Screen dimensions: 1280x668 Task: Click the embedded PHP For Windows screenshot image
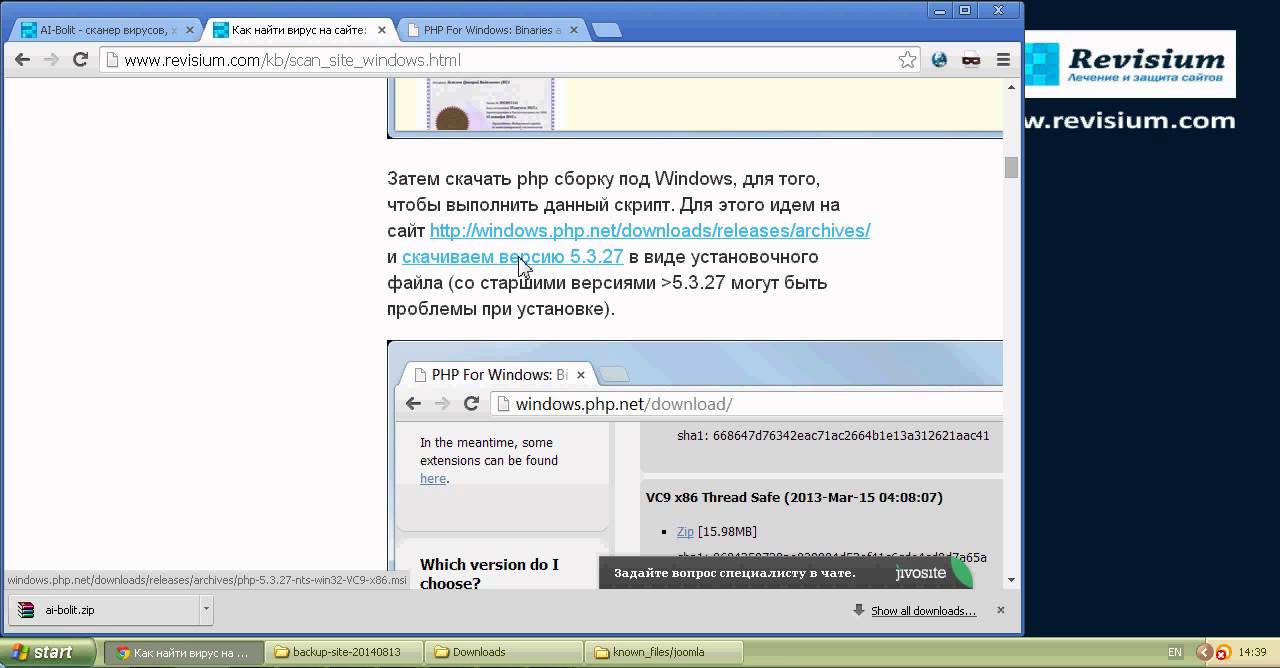tap(695, 465)
